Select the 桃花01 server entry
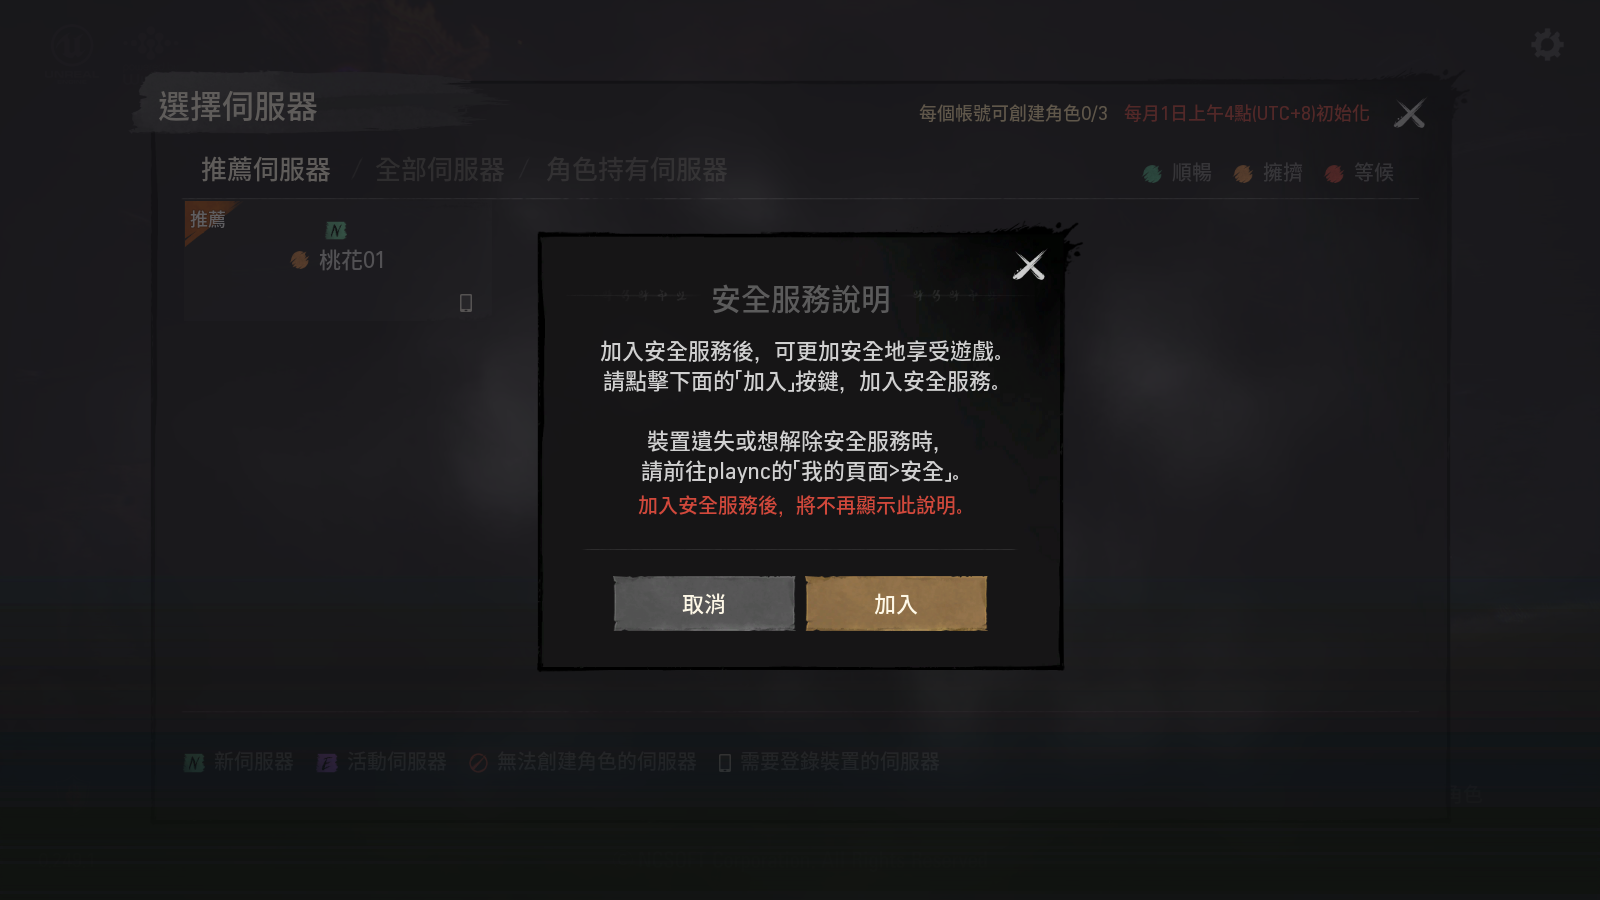Screen dimensions: 1600x900 pyautogui.click(x=337, y=261)
